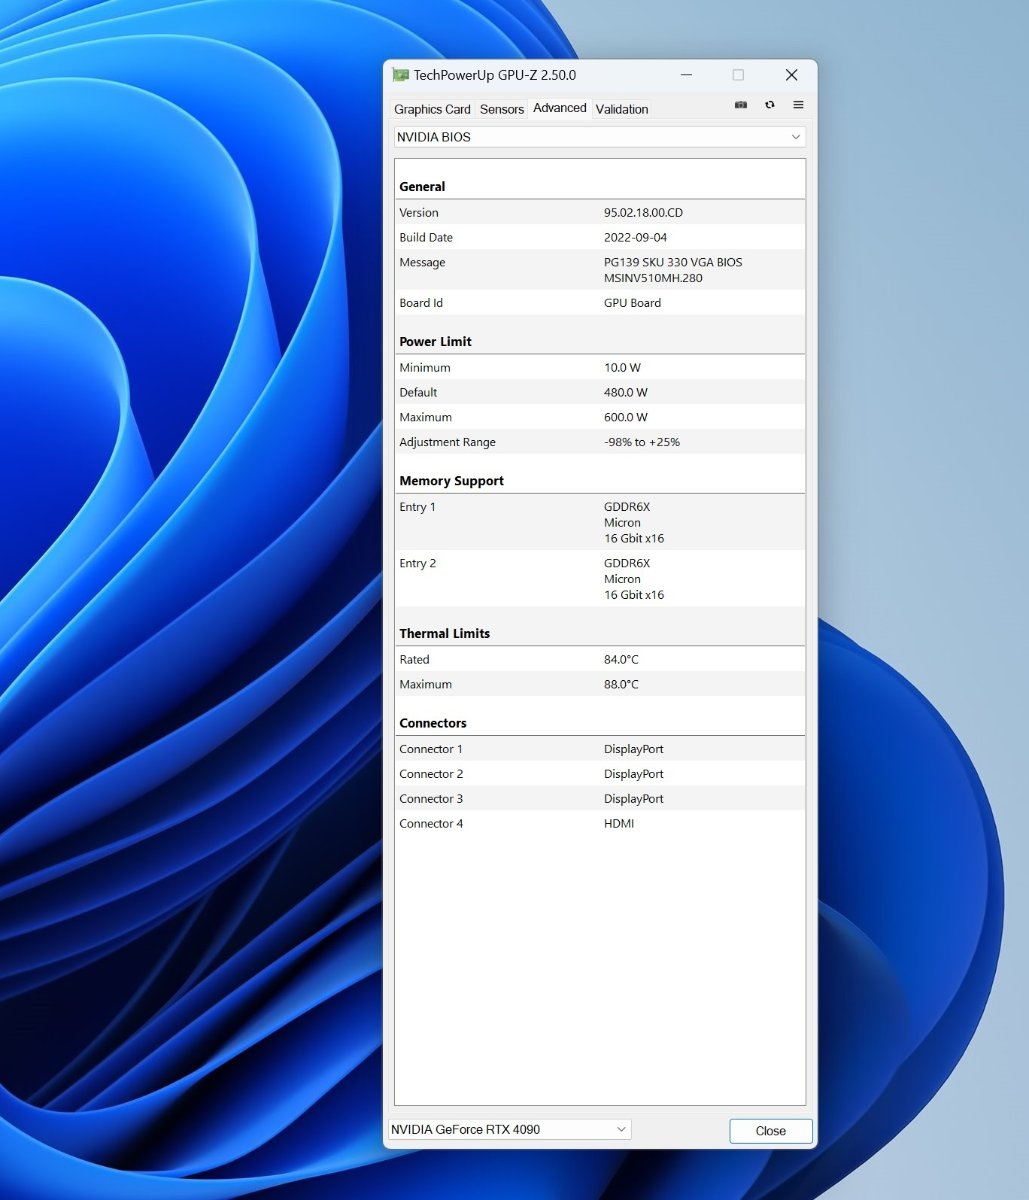Switch to the Graphics Card tab
The image size is (1029, 1200).
tap(432, 109)
